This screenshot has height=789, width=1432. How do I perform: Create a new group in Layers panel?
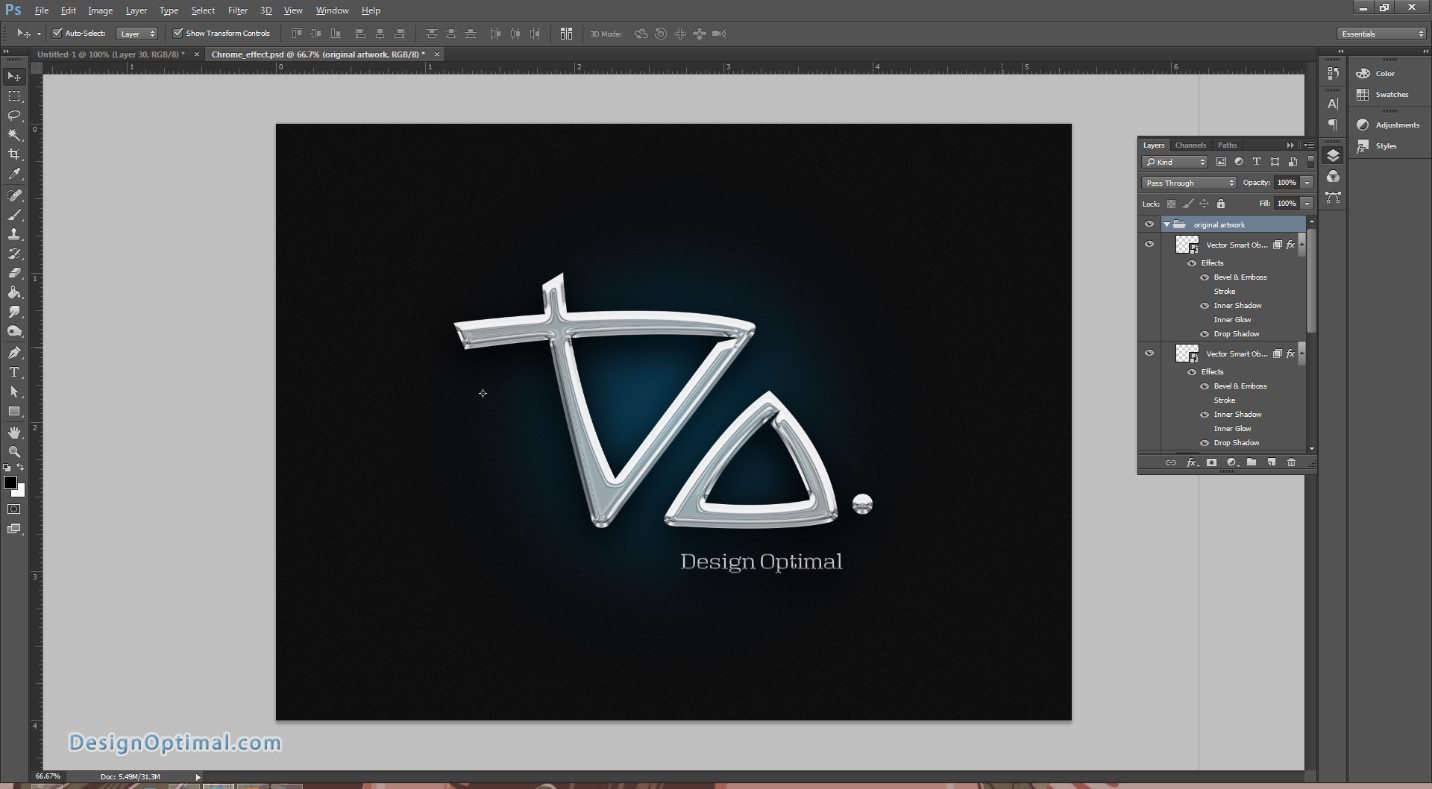point(1251,463)
